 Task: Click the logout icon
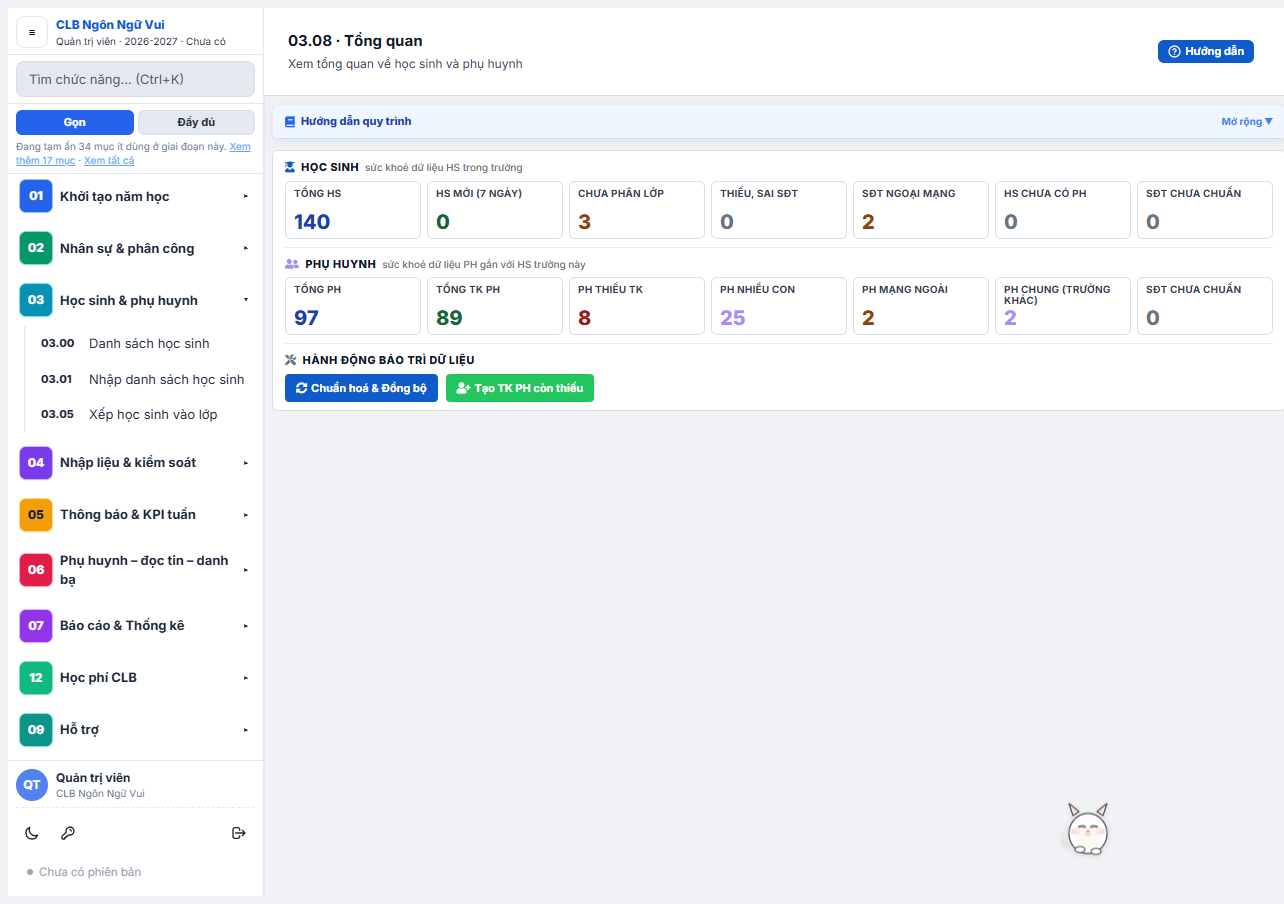tap(239, 833)
